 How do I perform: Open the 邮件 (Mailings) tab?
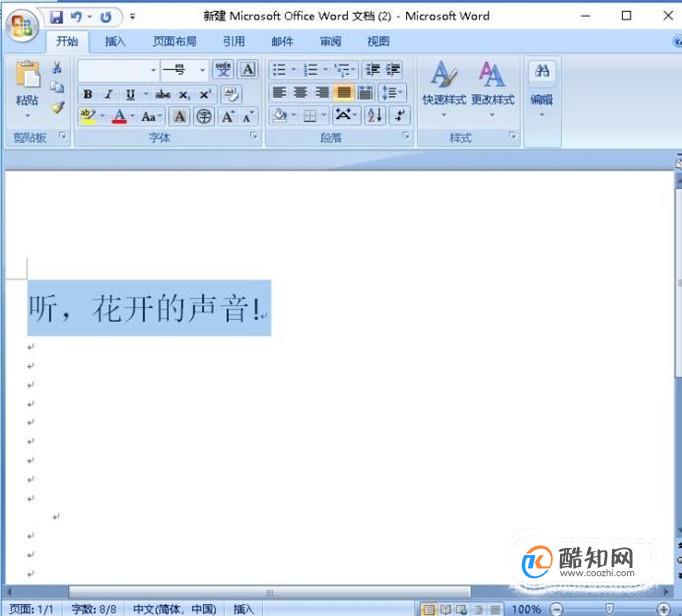tap(282, 41)
